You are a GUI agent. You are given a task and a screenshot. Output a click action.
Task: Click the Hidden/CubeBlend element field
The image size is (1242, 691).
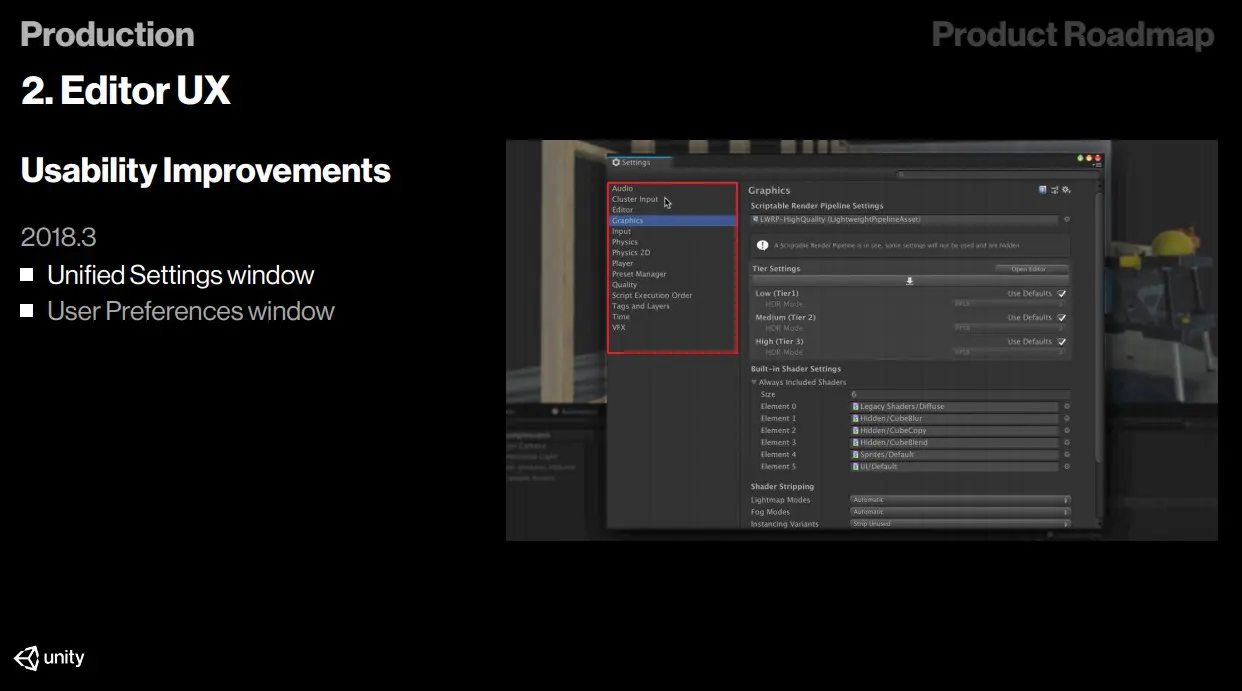(954, 442)
